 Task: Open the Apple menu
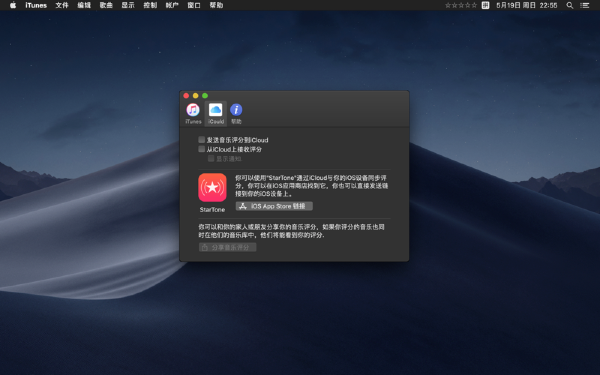click(x=13, y=5)
